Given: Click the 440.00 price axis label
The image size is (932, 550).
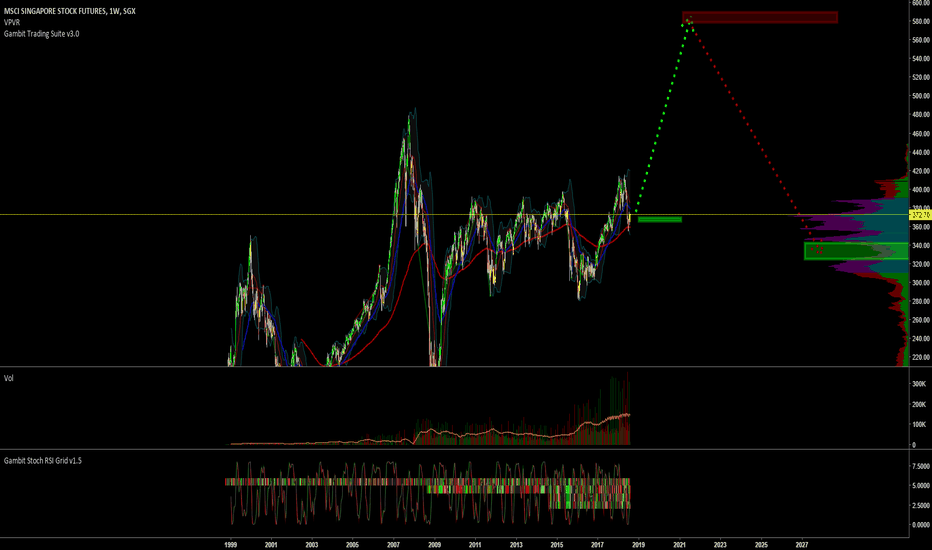Looking at the screenshot, I should [921, 152].
